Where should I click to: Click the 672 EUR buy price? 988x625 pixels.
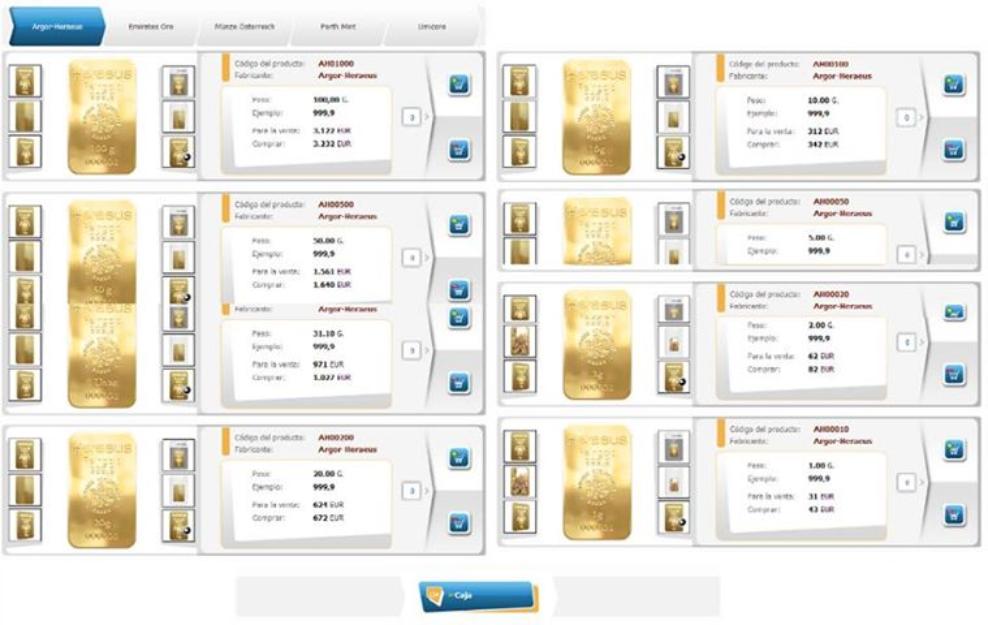328,518
